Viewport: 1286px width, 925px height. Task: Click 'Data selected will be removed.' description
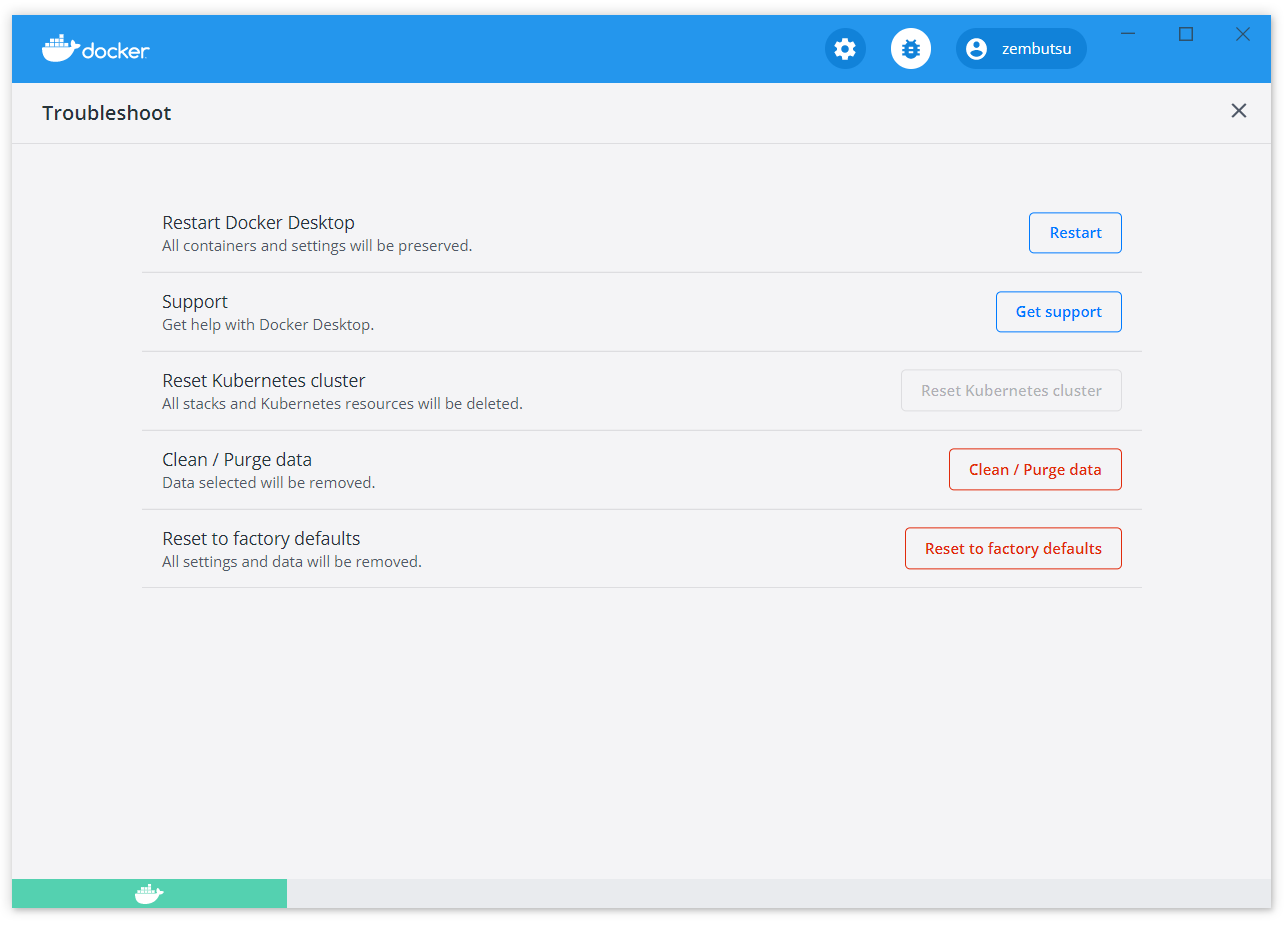pyautogui.click(x=269, y=483)
